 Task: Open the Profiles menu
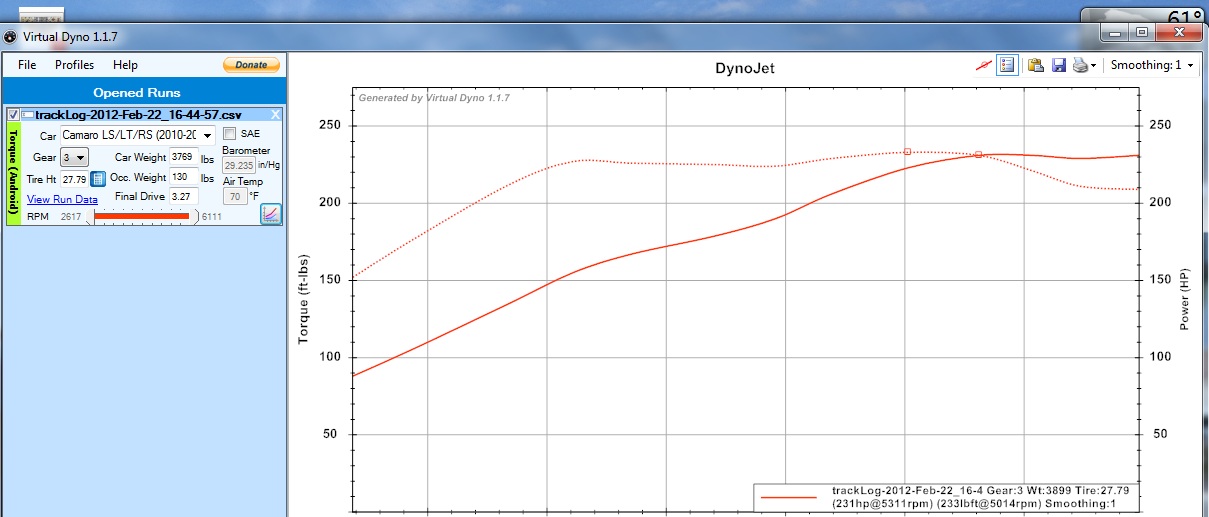[x=74, y=64]
